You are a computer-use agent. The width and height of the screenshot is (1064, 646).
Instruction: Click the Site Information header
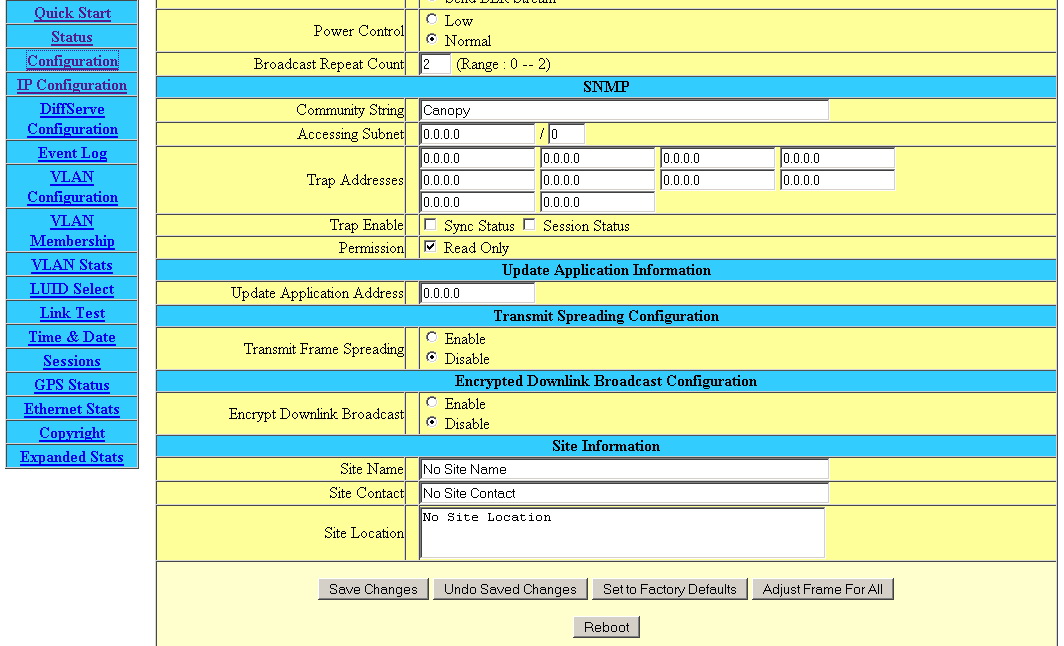point(606,446)
